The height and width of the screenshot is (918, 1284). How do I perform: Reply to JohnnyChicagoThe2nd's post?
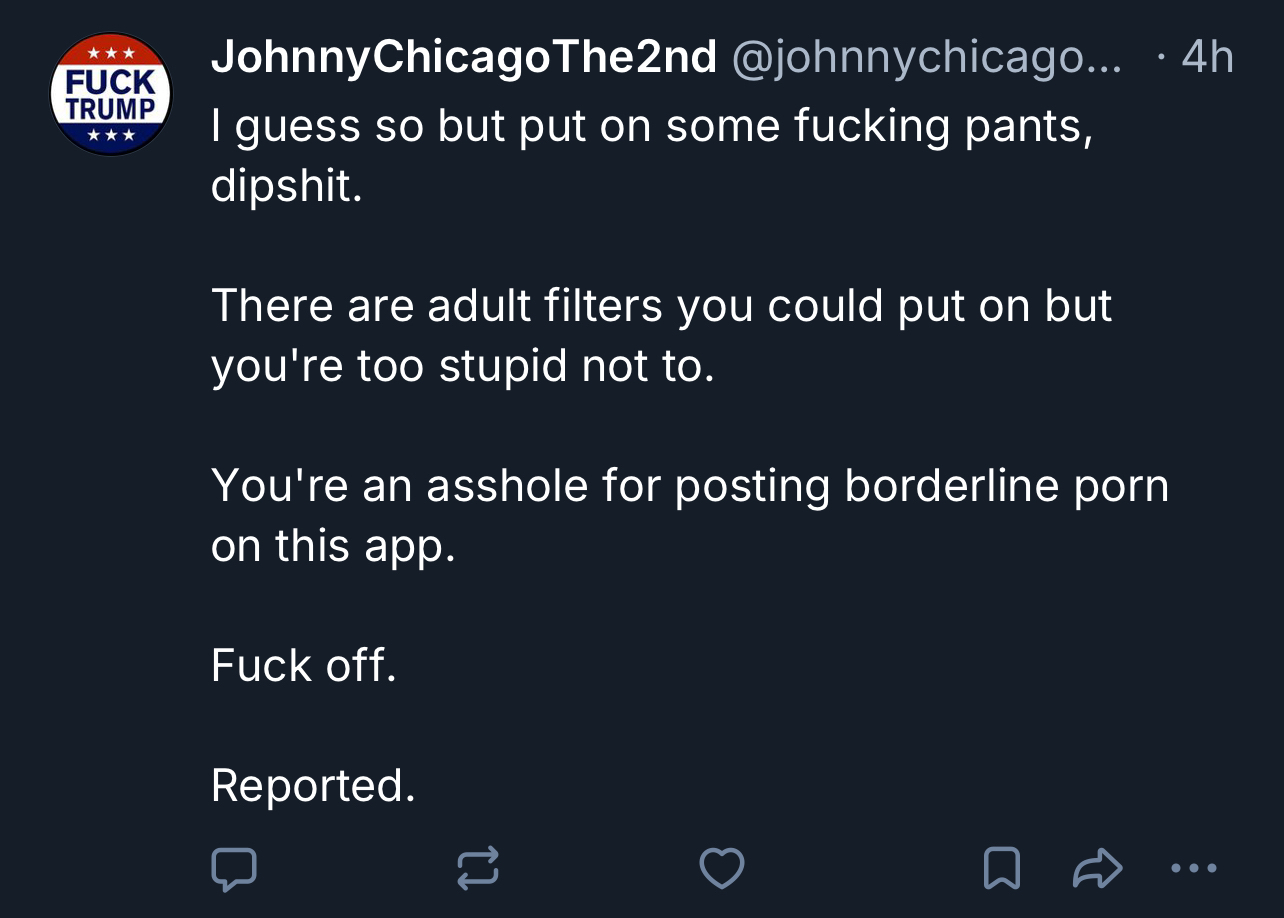[x=234, y=868]
